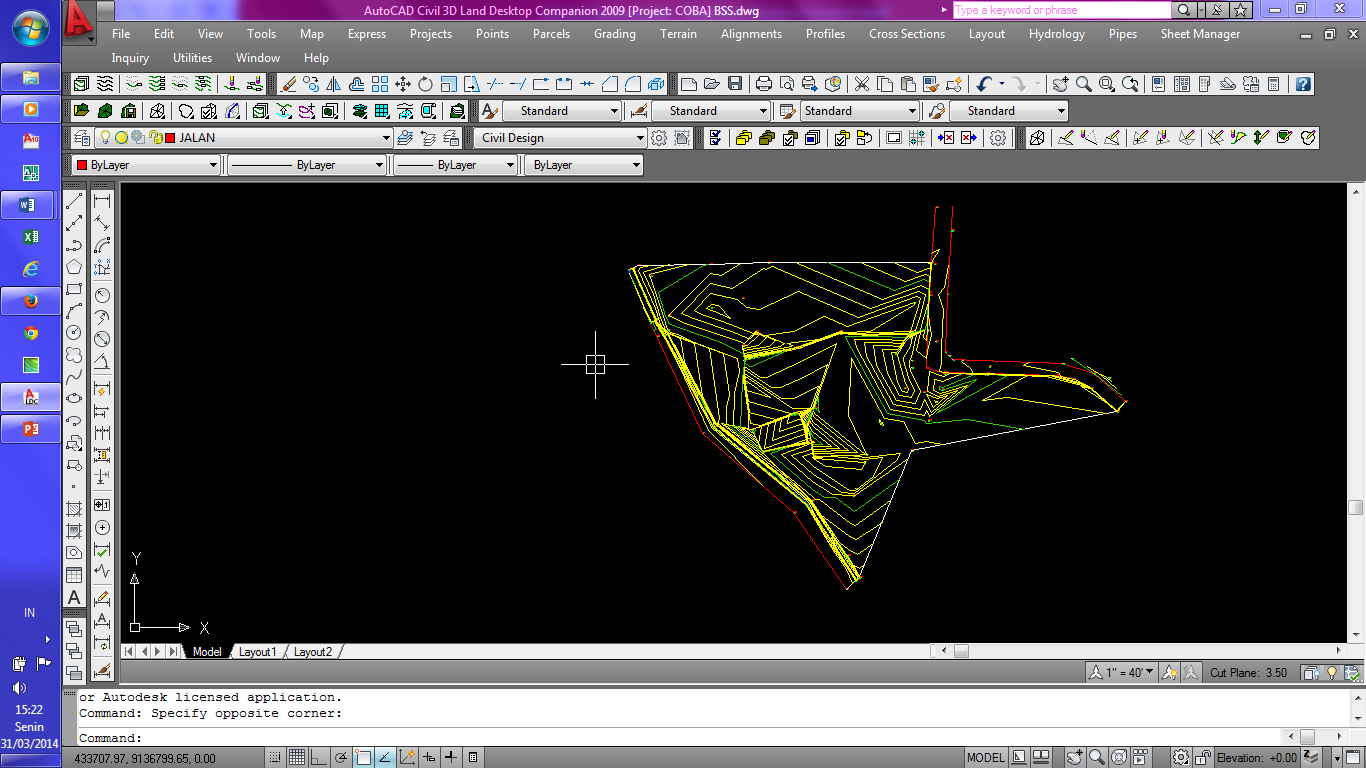1366x768 pixels.
Task: Open the Multiline Text tool
Action: coord(74,598)
